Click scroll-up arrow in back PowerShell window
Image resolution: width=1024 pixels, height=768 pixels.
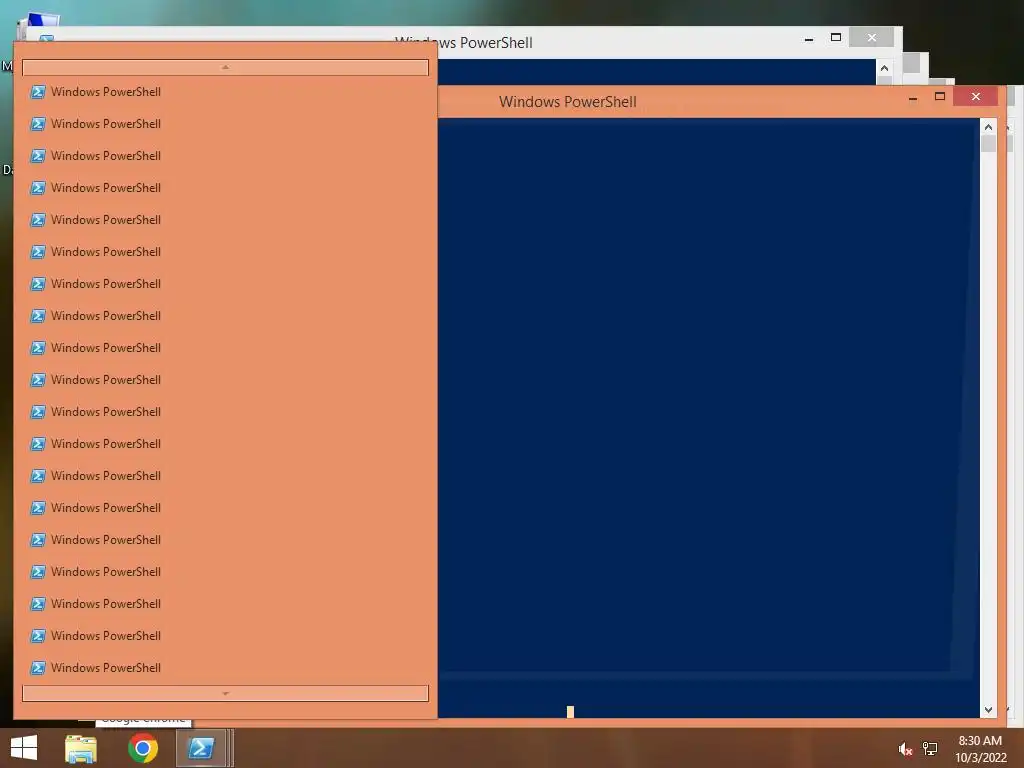click(x=884, y=68)
